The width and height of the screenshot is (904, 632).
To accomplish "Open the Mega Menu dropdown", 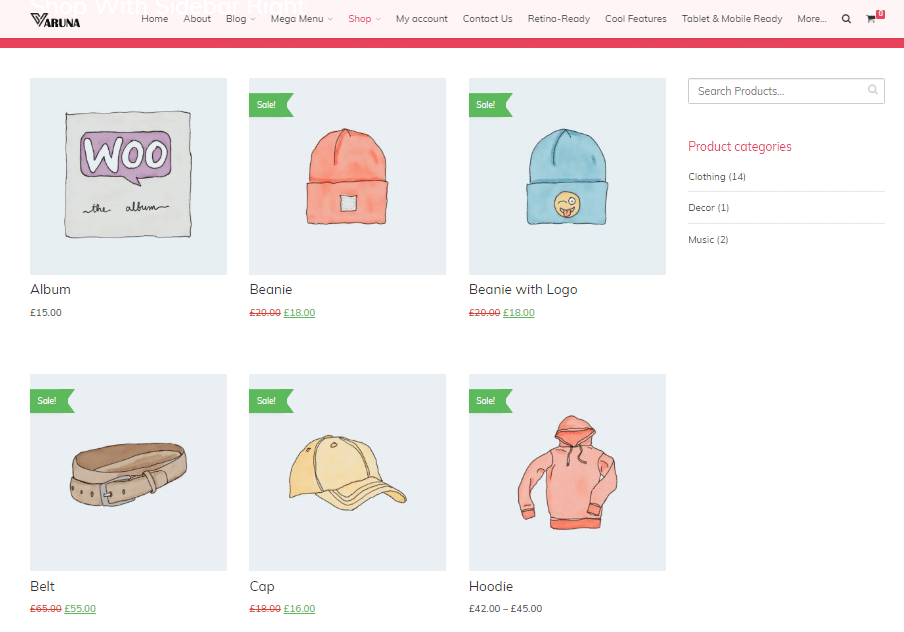I will point(297,18).
